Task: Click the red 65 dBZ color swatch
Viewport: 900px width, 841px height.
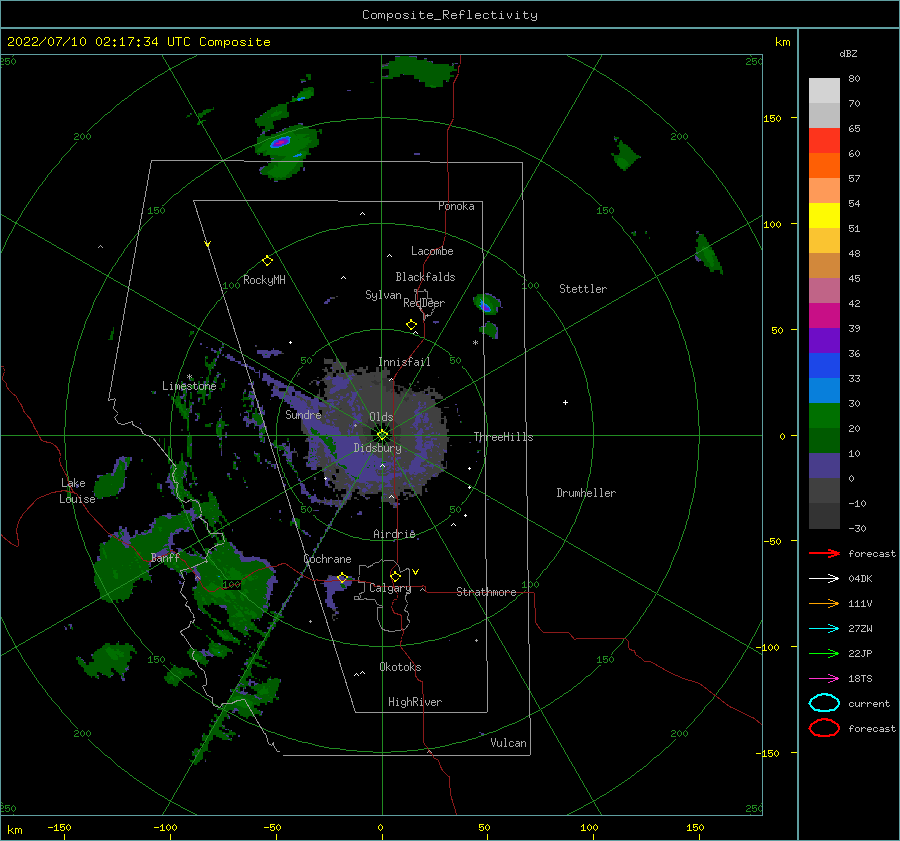Action: pos(824,140)
